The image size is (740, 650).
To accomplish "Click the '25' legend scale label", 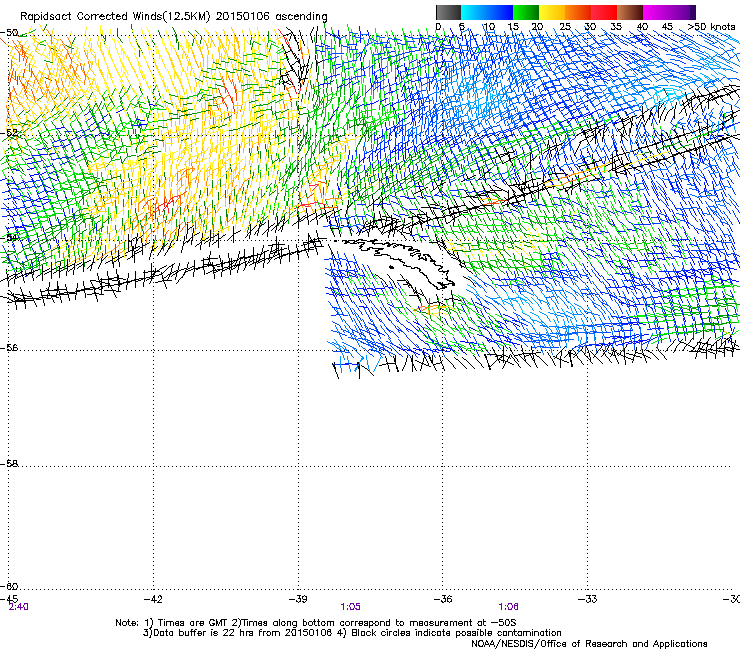I will tap(565, 27).
